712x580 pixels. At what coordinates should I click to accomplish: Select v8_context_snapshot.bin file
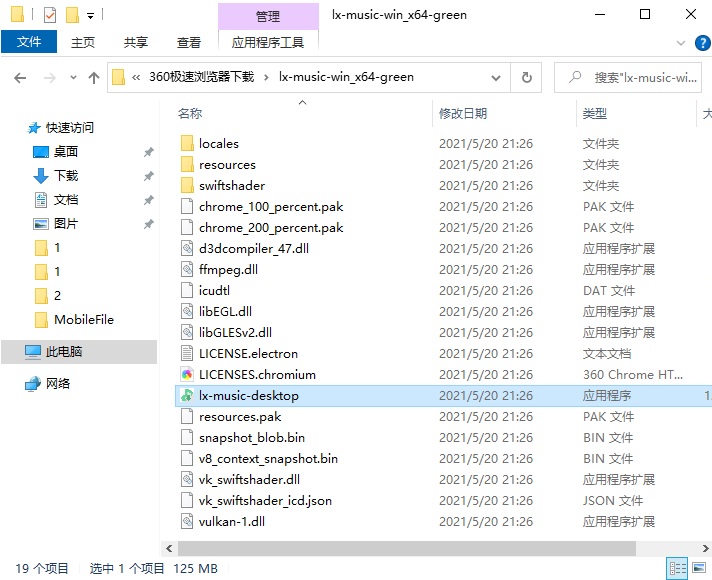(268, 459)
